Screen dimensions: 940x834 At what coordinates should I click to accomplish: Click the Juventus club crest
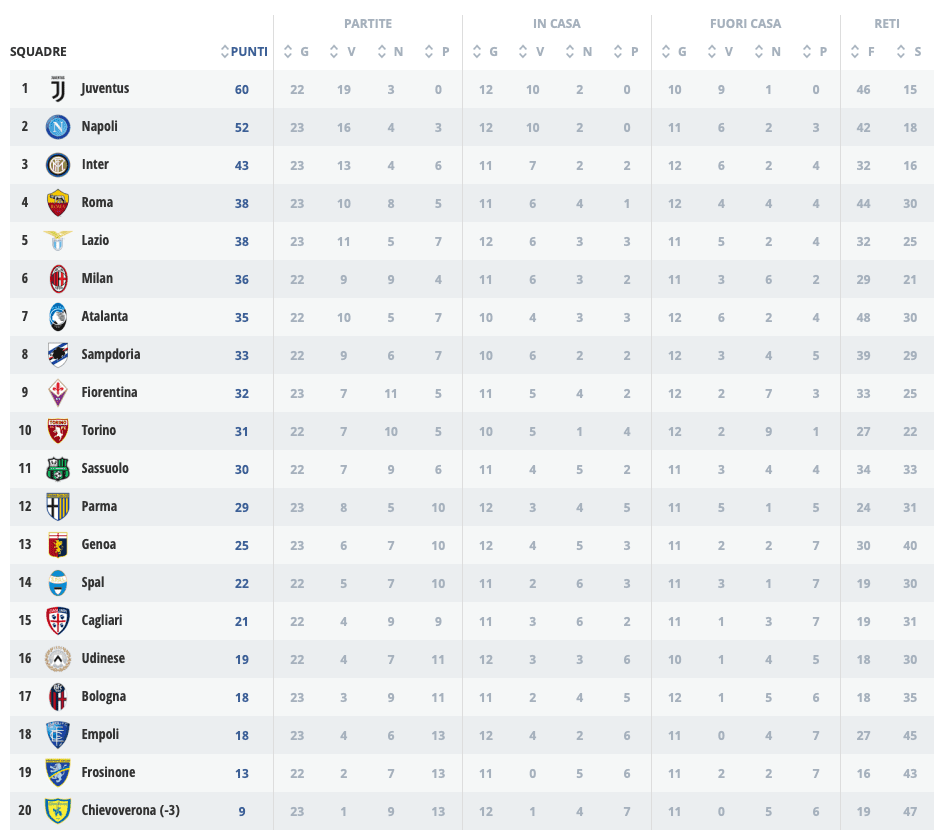[x=58, y=89]
